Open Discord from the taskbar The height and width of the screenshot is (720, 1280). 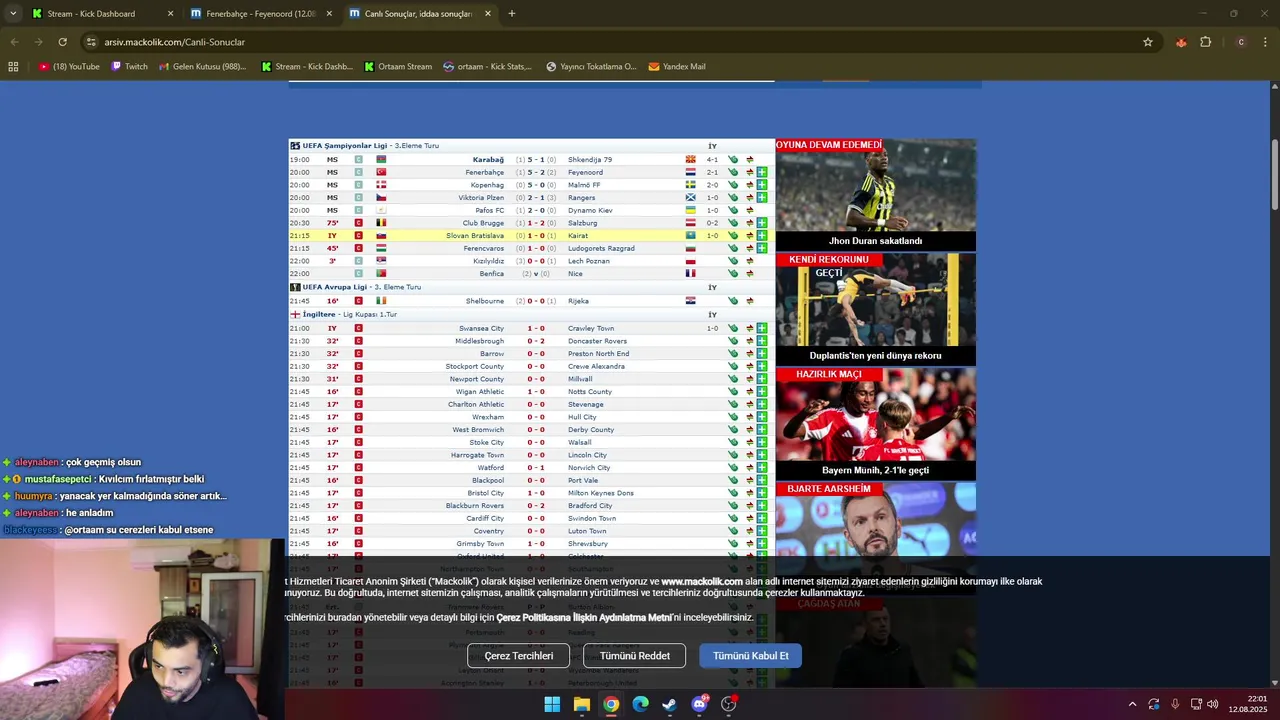[700, 704]
